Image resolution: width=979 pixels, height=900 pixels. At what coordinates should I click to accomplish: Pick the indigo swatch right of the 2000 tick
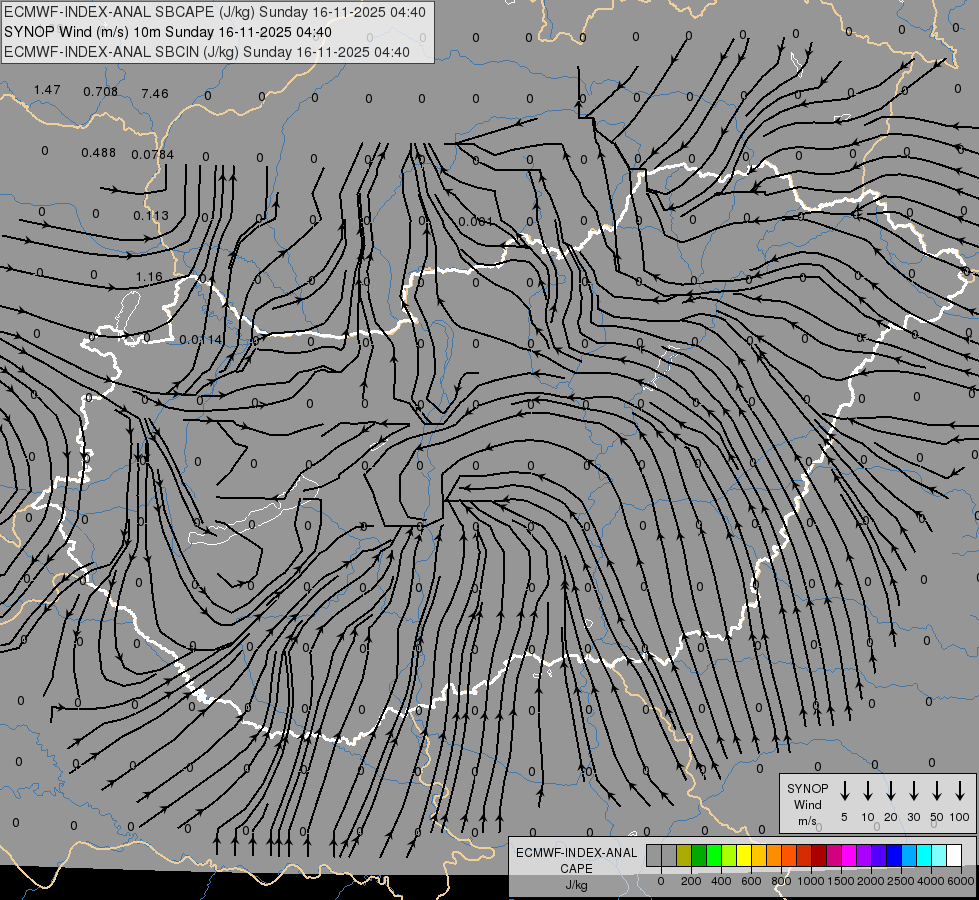click(x=879, y=856)
